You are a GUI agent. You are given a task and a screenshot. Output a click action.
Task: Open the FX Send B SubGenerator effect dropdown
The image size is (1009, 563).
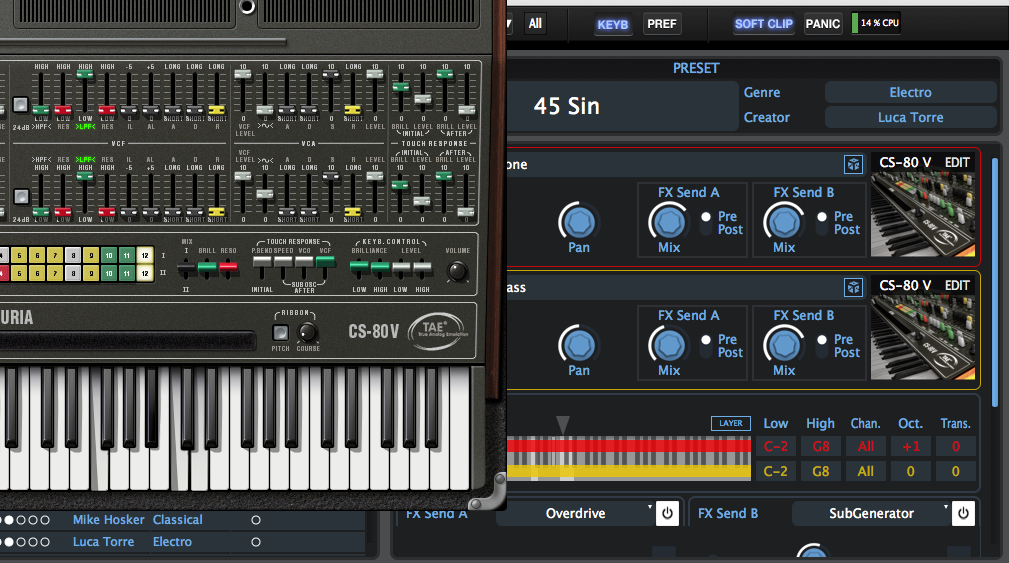[x=871, y=513]
